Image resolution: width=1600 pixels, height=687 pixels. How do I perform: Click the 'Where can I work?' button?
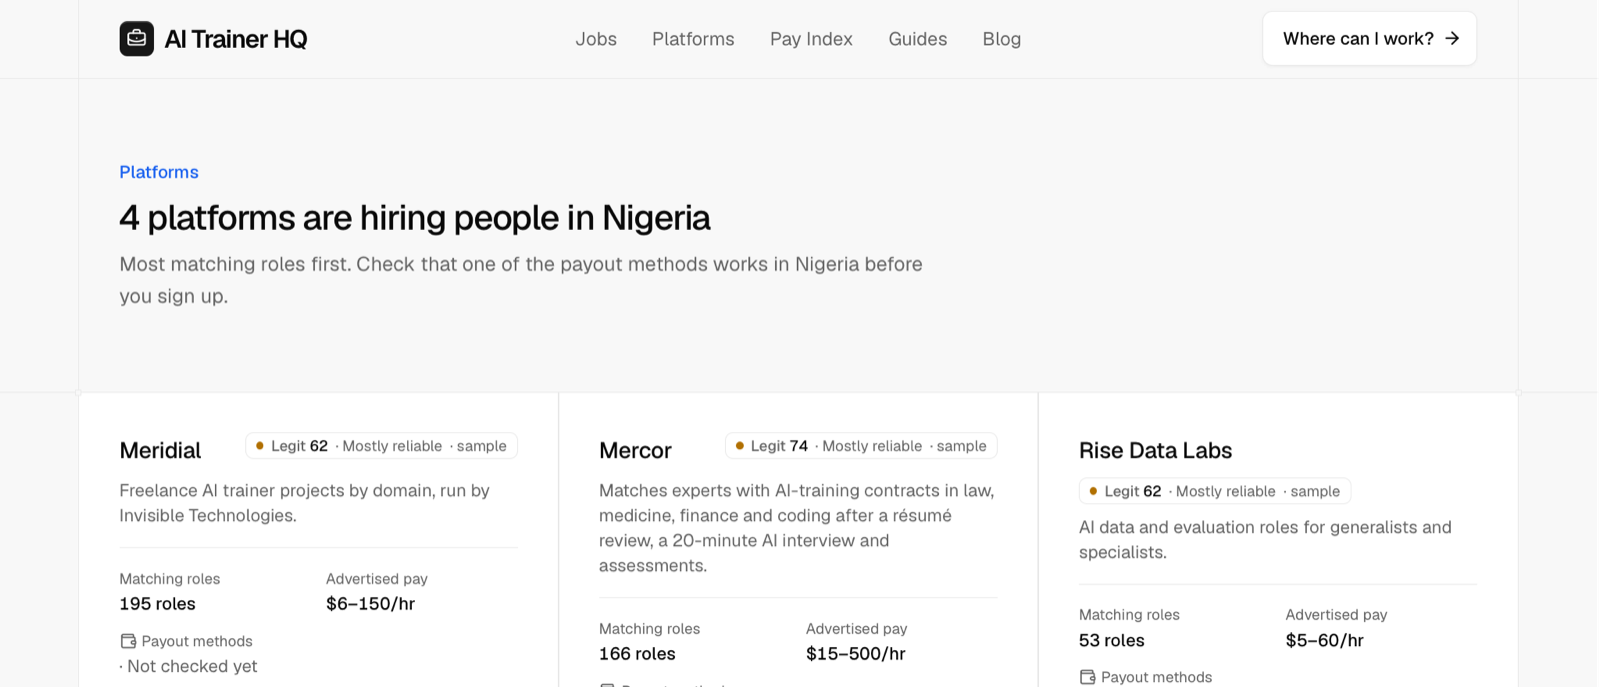coord(1369,39)
